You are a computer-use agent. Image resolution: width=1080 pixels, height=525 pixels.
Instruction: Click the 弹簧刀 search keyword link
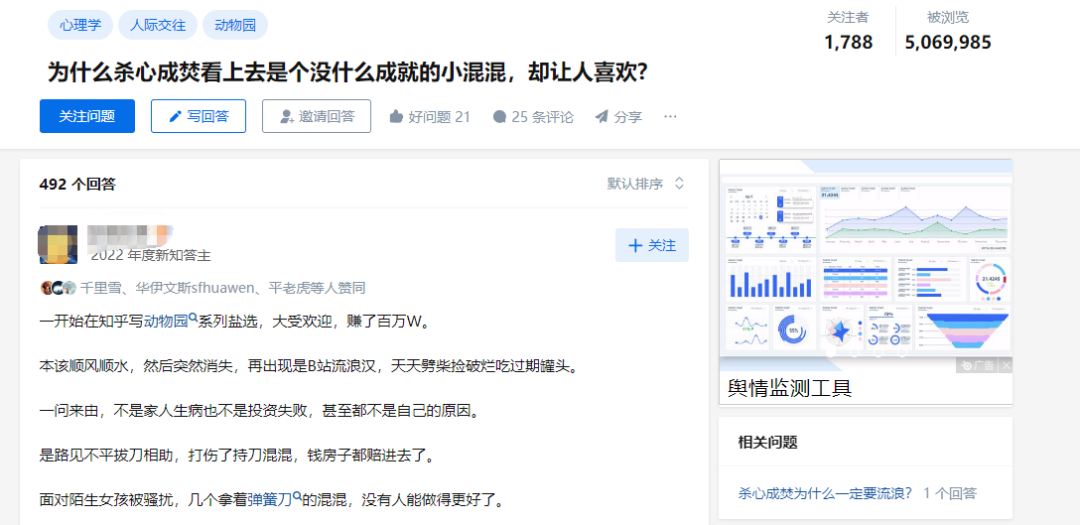(x=275, y=500)
